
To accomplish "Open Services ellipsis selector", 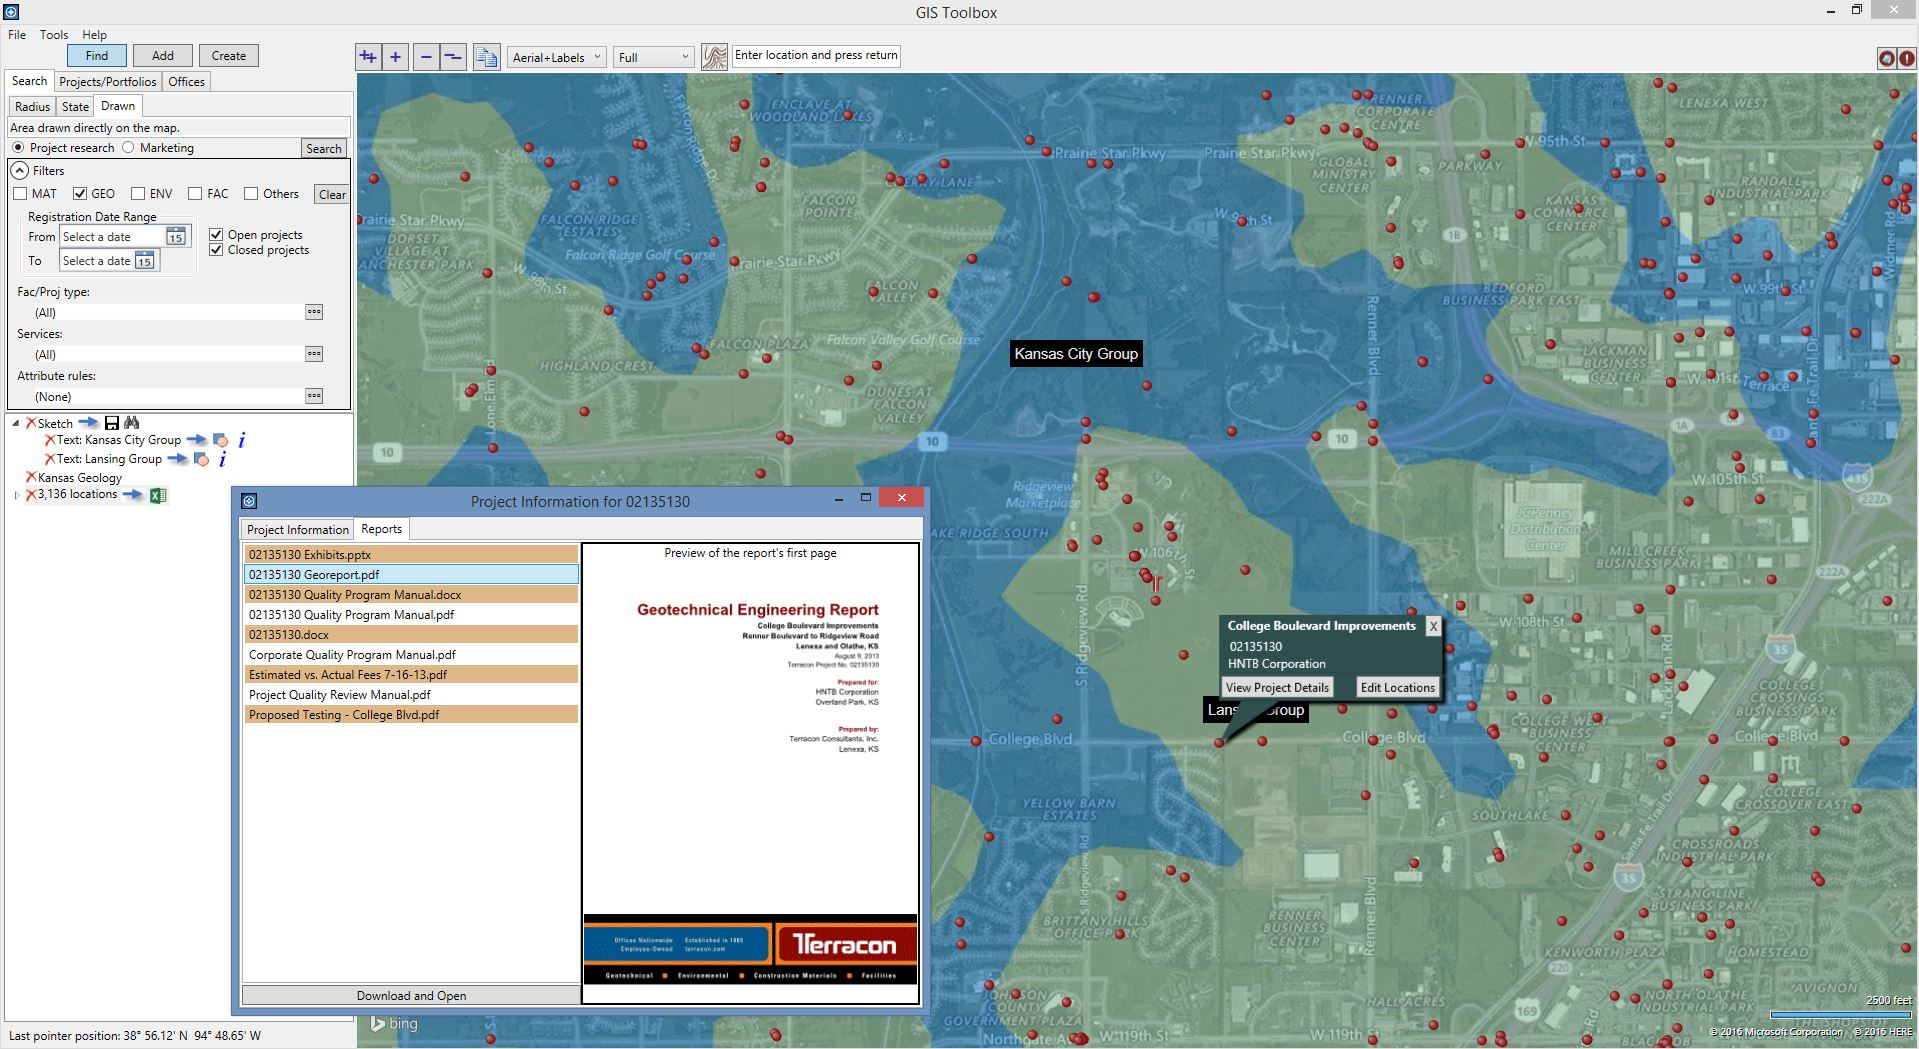I will click(314, 354).
